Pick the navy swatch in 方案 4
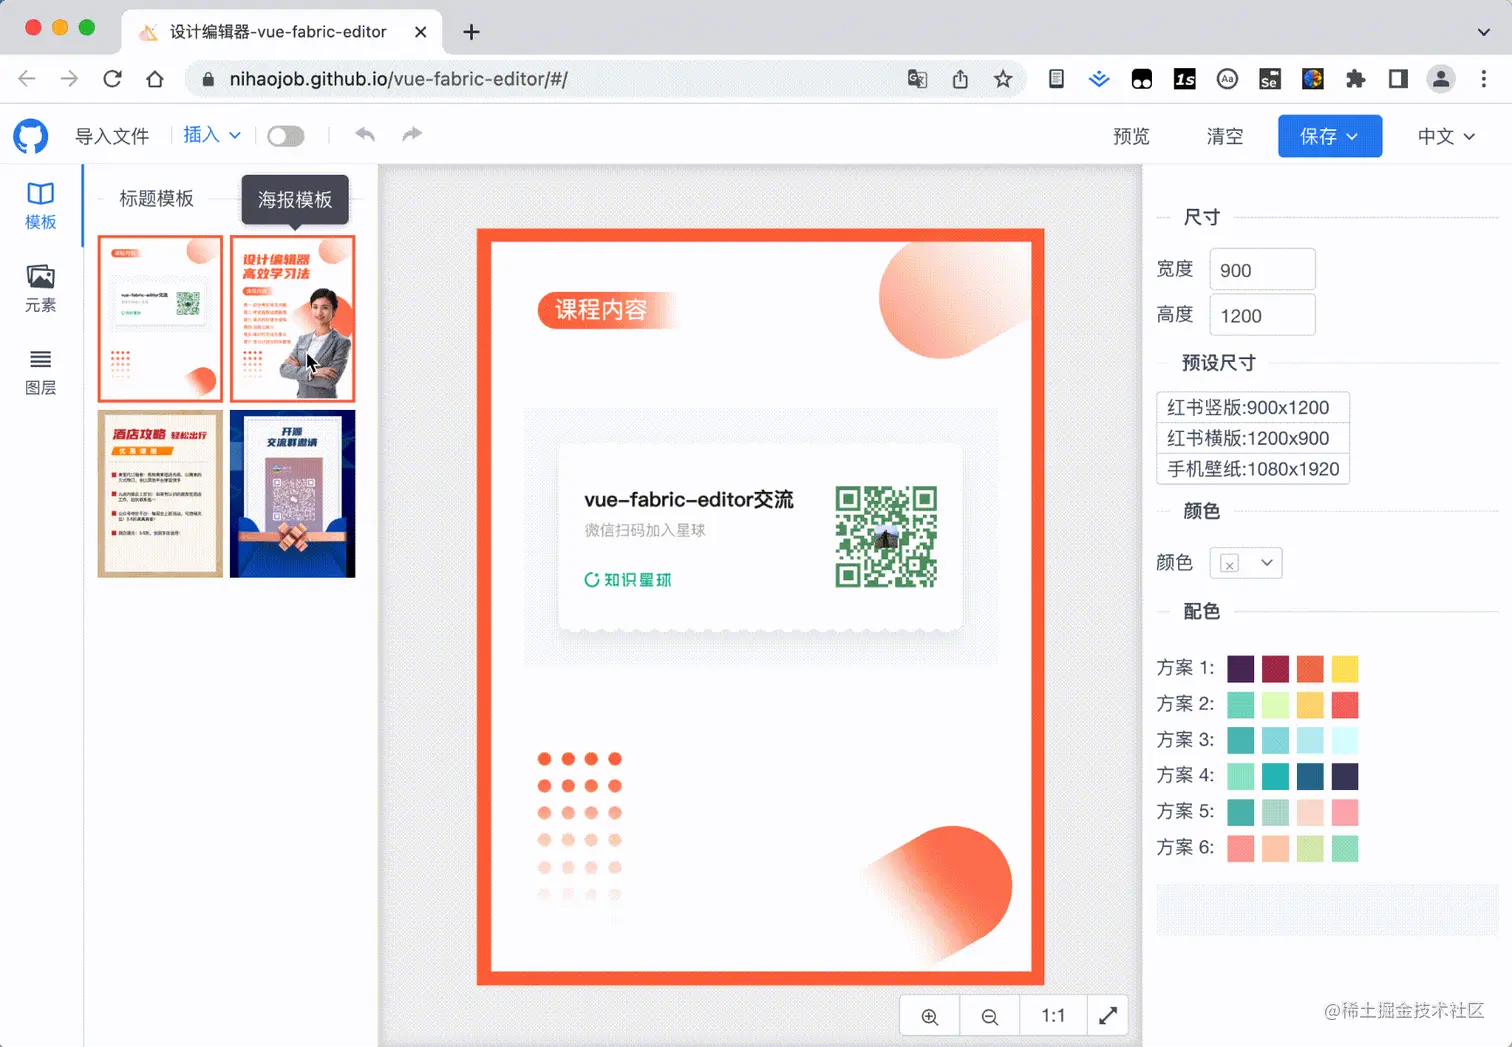Screen dimensions: 1512x1047 (1345, 777)
